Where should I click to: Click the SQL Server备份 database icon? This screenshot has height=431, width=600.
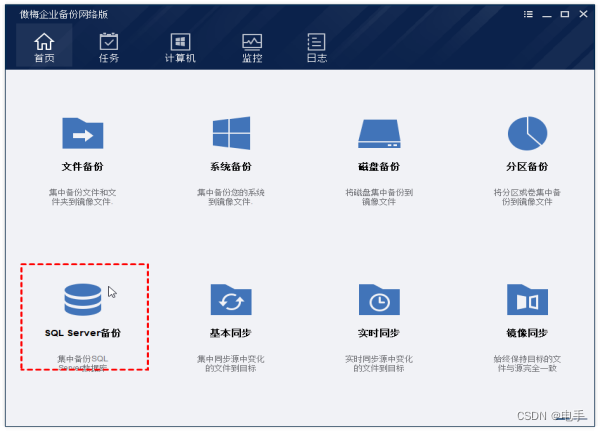click(83, 299)
